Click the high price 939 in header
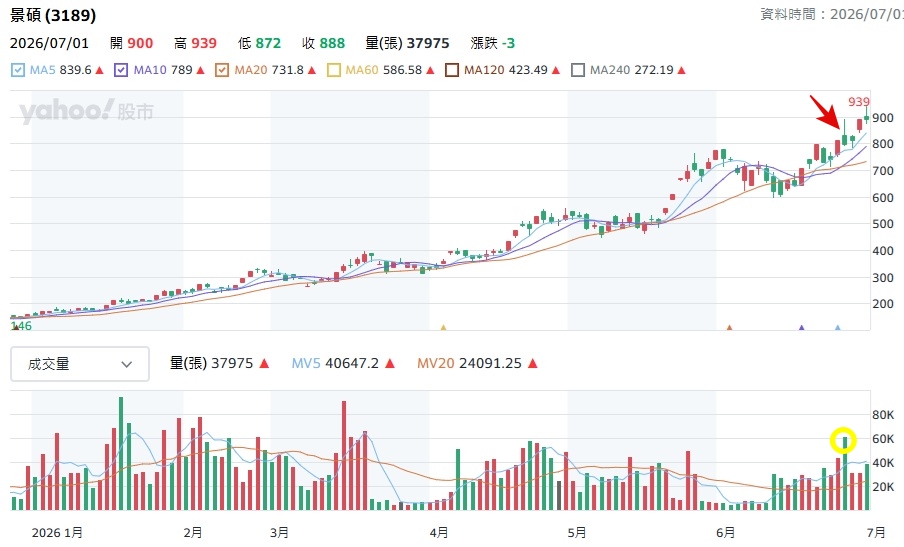 (x=204, y=43)
